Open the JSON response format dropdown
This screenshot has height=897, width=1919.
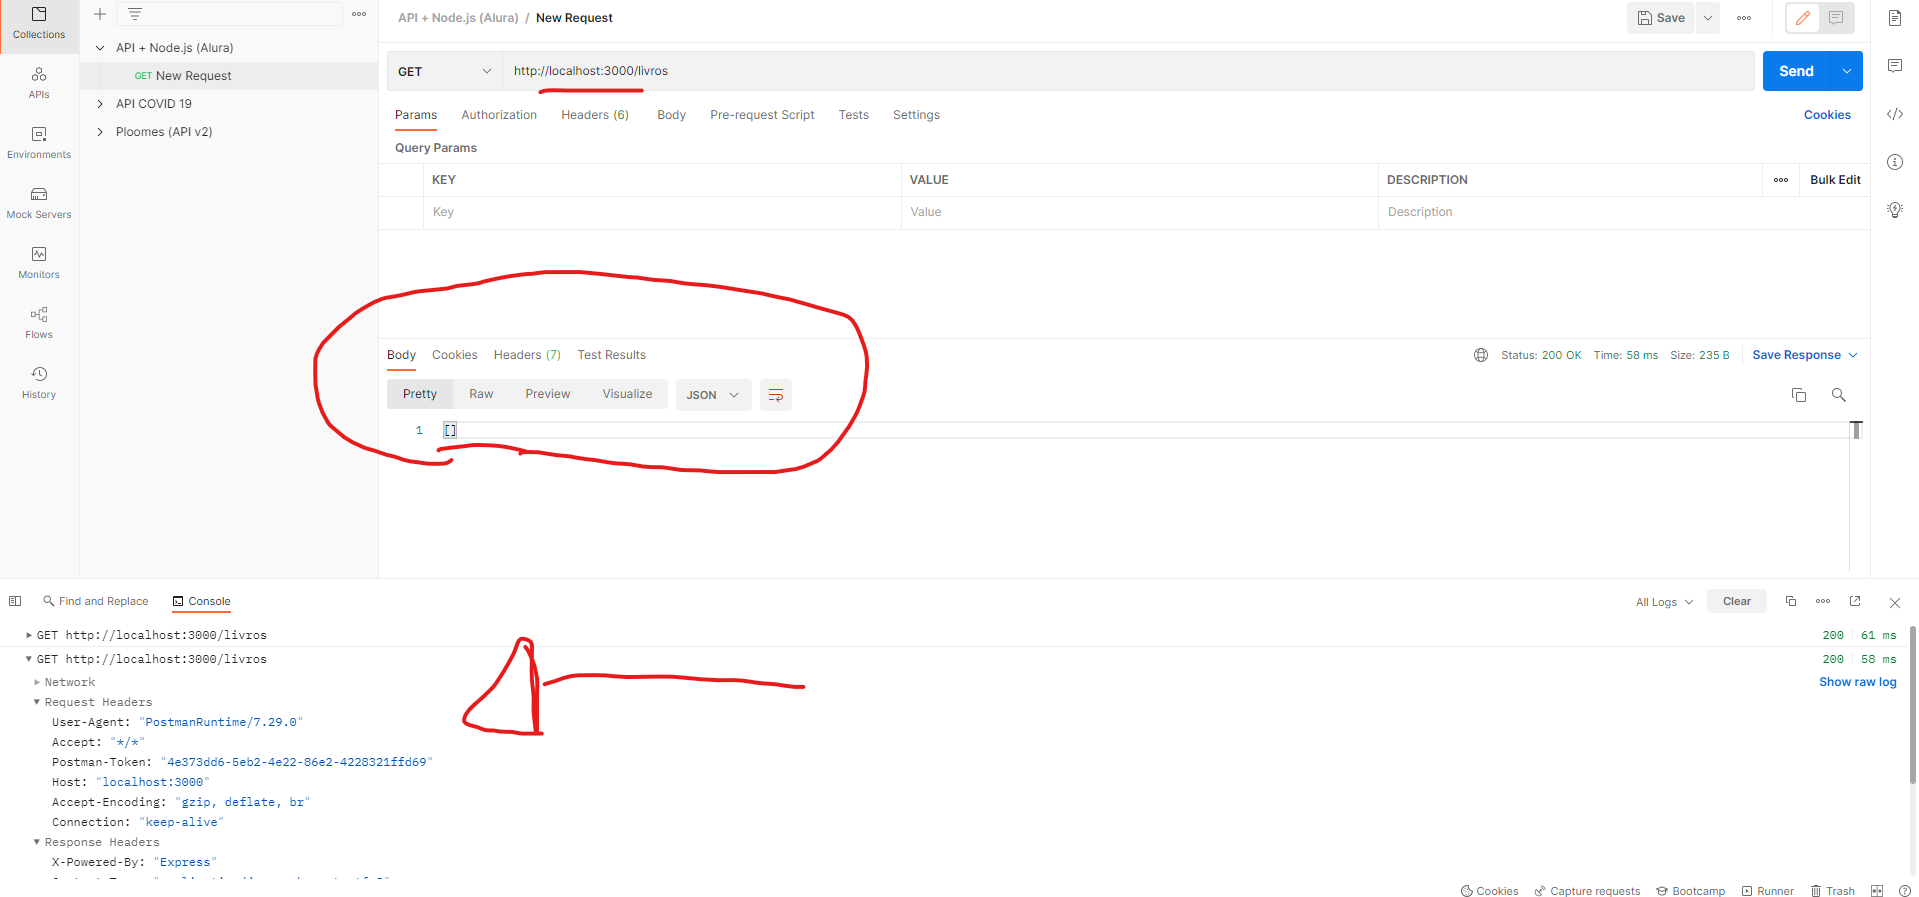(x=713, y=395)
